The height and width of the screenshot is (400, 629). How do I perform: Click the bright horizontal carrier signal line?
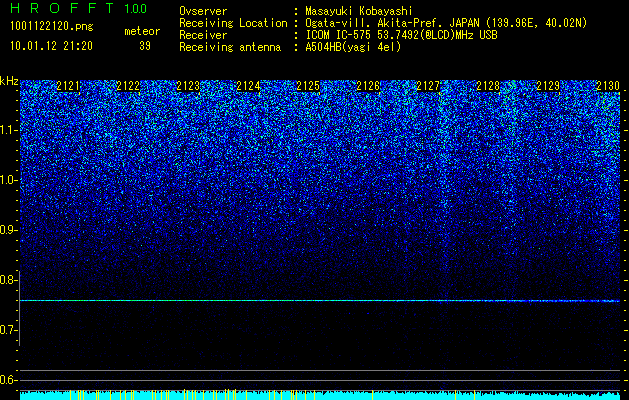320,301
